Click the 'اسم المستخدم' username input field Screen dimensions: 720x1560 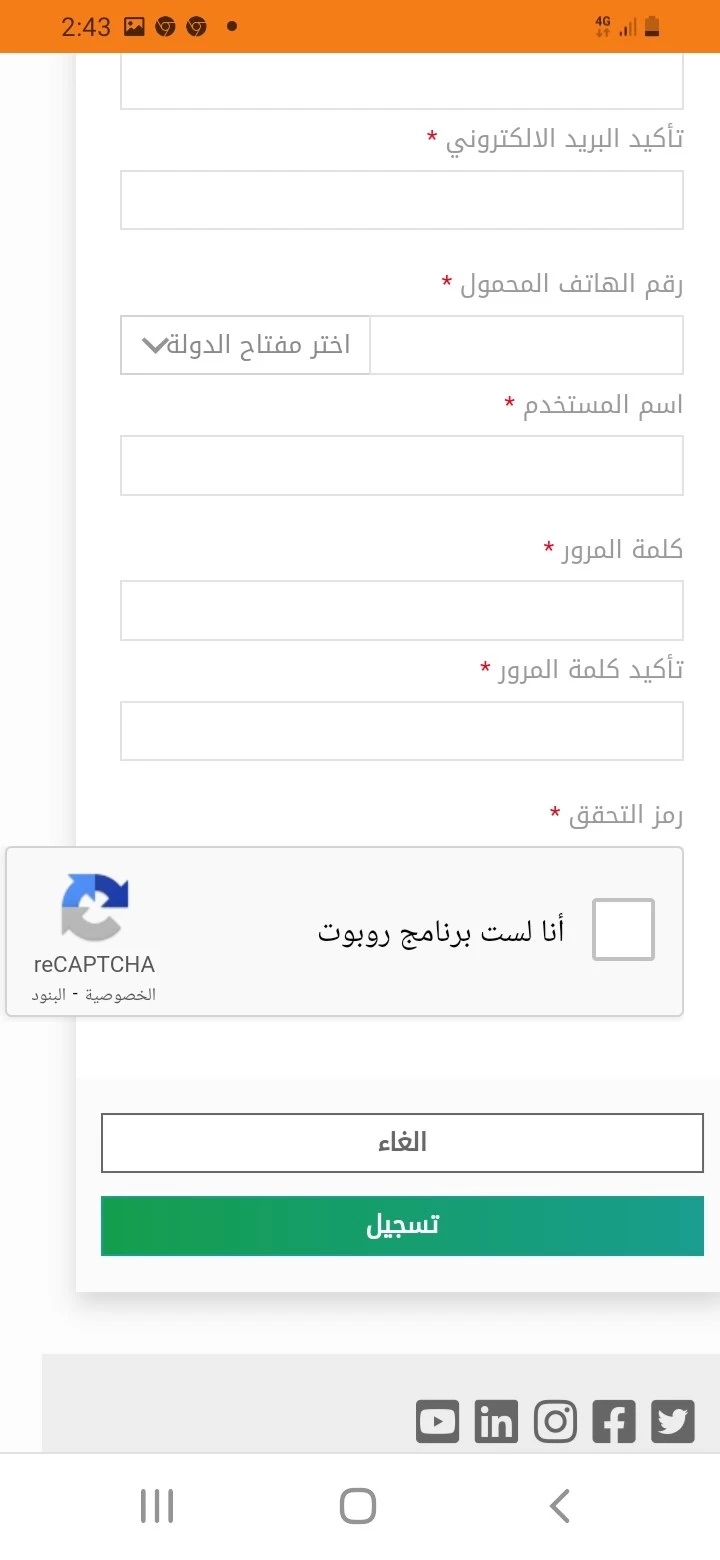point(402,465)
